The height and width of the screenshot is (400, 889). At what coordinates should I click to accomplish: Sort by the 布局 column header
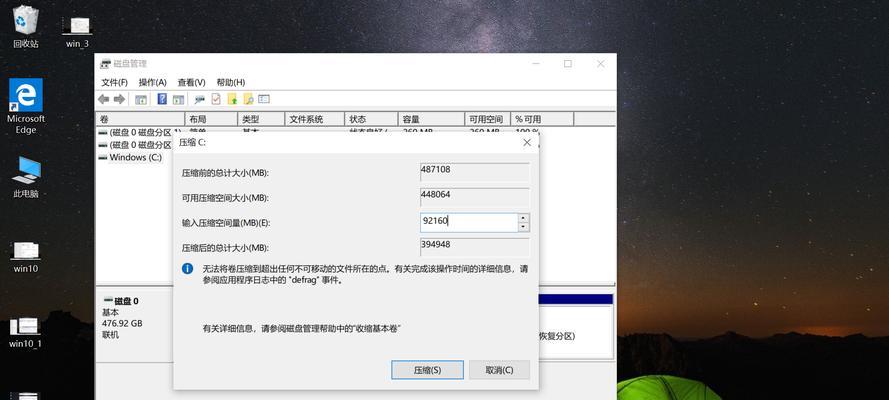[x=211, y=119]
